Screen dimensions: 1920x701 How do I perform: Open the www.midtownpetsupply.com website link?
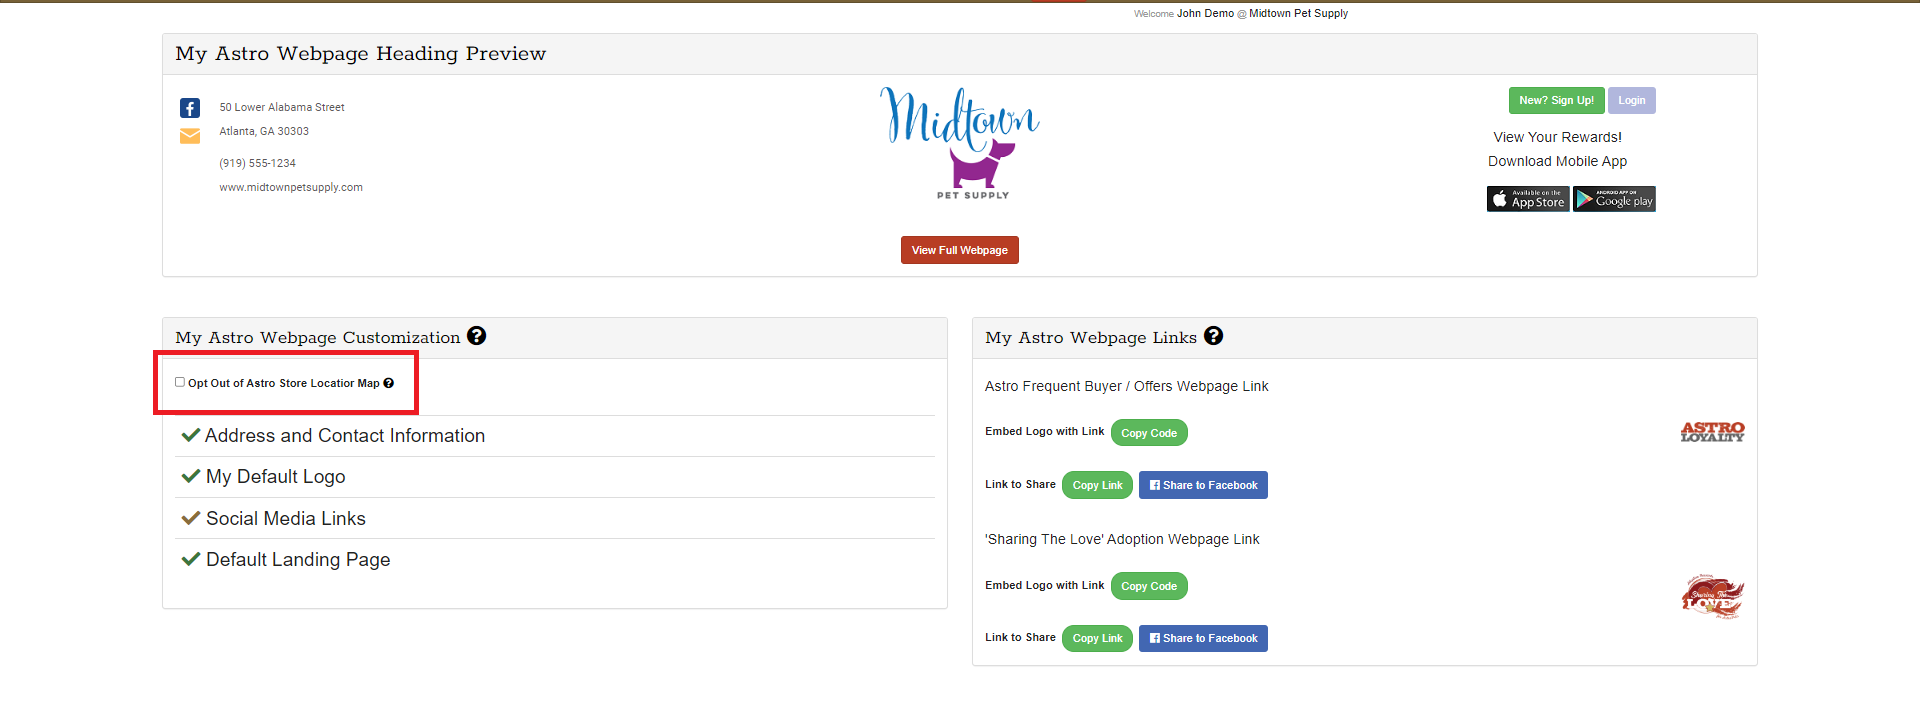click(x=291, y=187)
